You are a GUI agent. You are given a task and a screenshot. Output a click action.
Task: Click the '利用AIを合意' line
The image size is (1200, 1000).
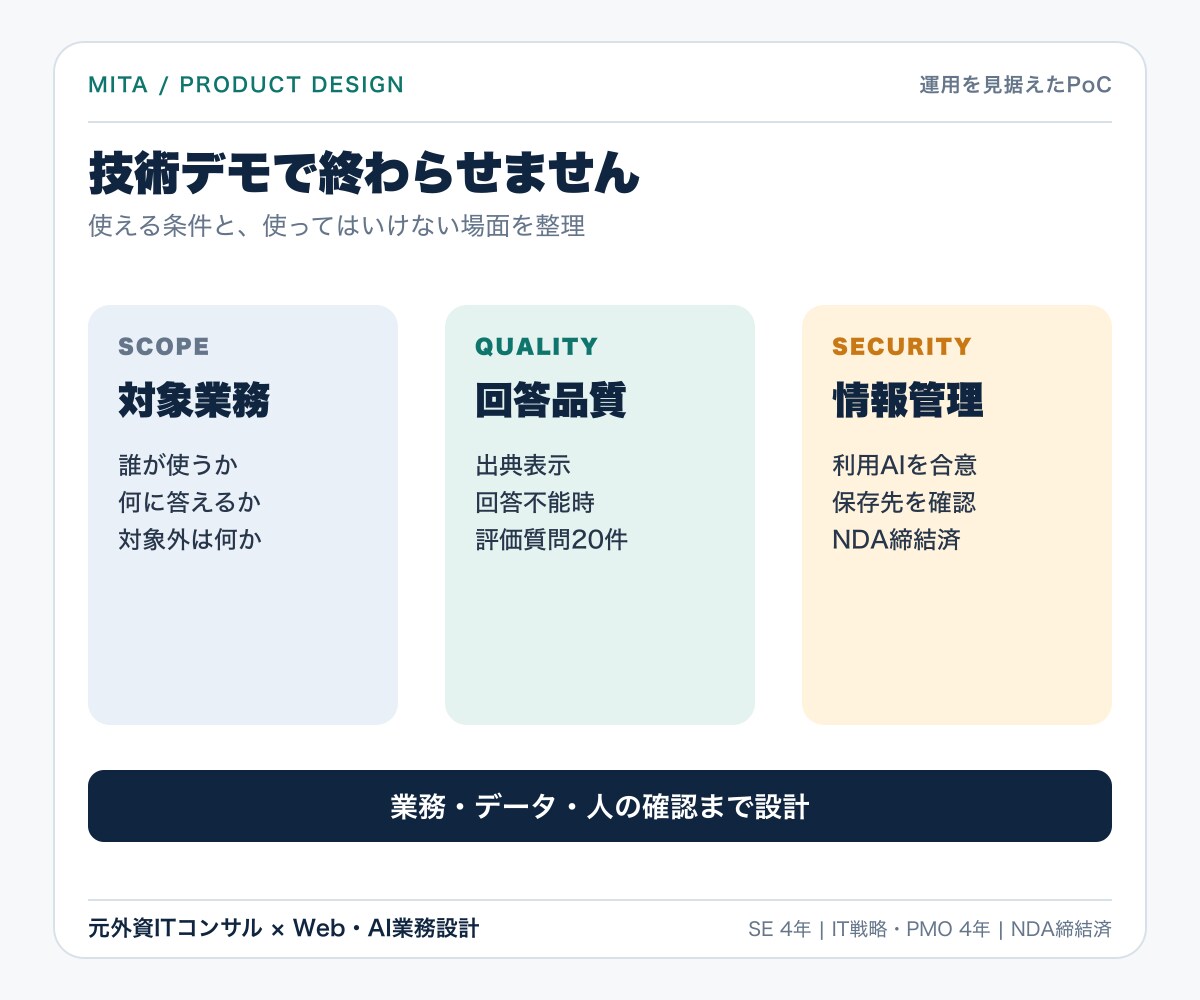(905, 465)
